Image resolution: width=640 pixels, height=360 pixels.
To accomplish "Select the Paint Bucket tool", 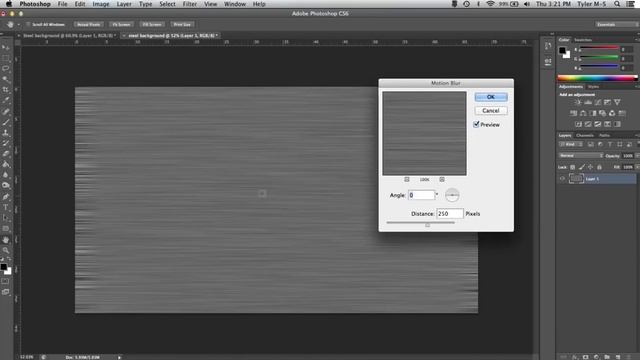I will pyautogui.click(x=6, y=164).
